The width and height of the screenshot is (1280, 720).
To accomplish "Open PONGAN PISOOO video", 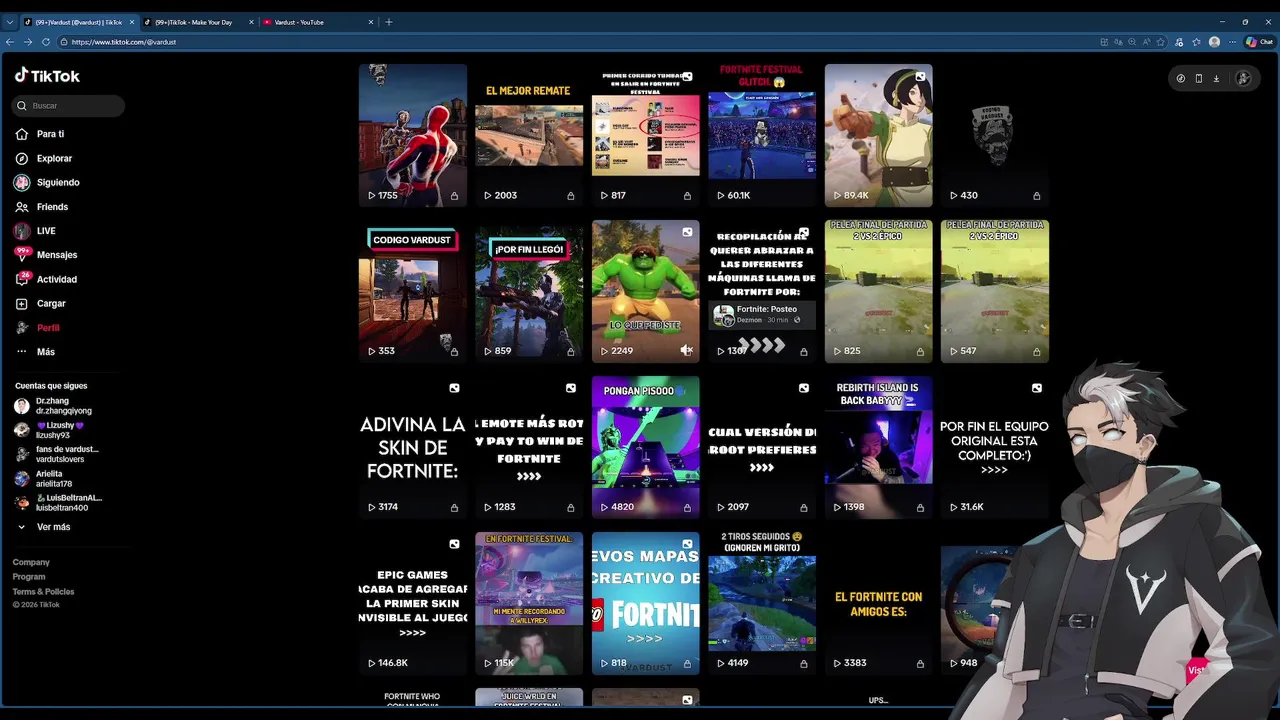I will (646, 447).
